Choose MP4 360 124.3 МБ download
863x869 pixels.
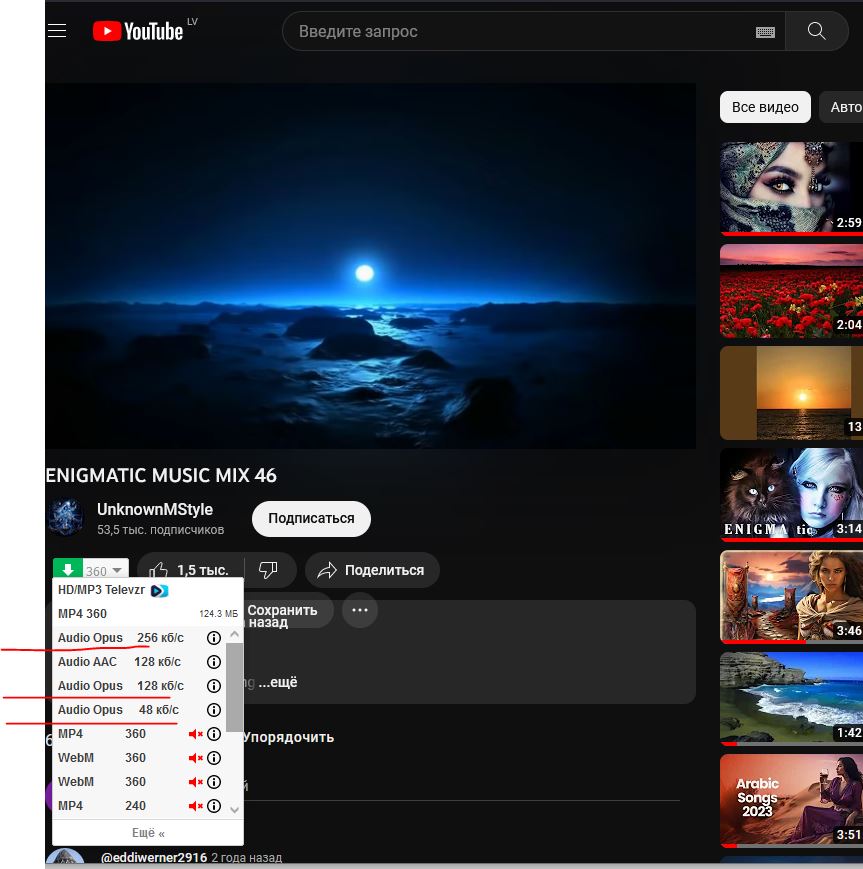pyautogui.click(x=148, y=614)
